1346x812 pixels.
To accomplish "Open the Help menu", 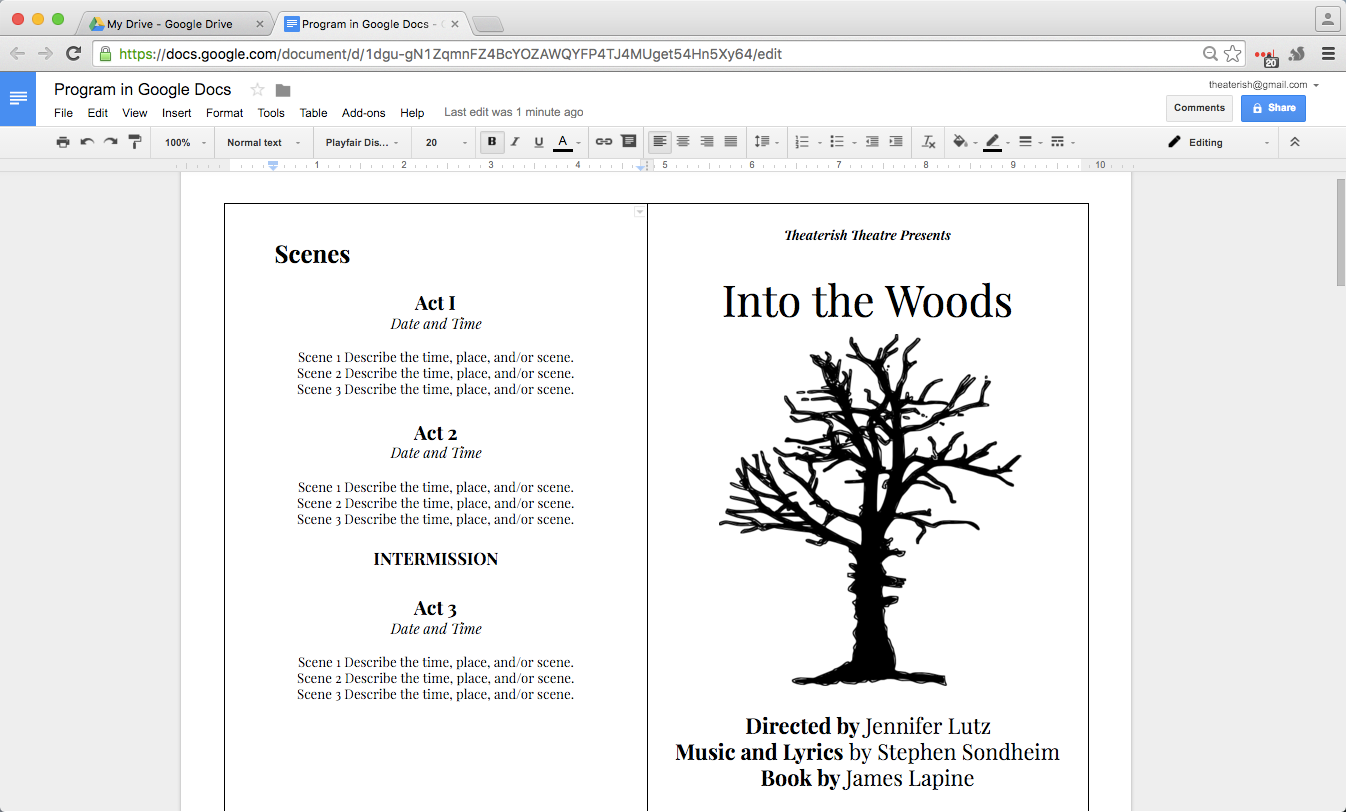I will pyautogui.click(x=412, y=113).
